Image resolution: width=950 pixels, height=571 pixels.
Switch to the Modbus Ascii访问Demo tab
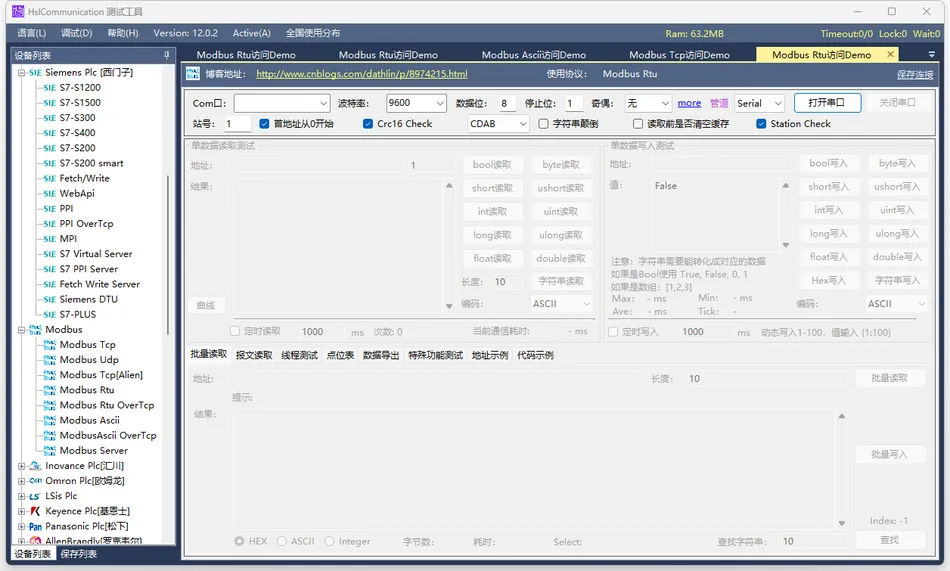tap(534, 55)
